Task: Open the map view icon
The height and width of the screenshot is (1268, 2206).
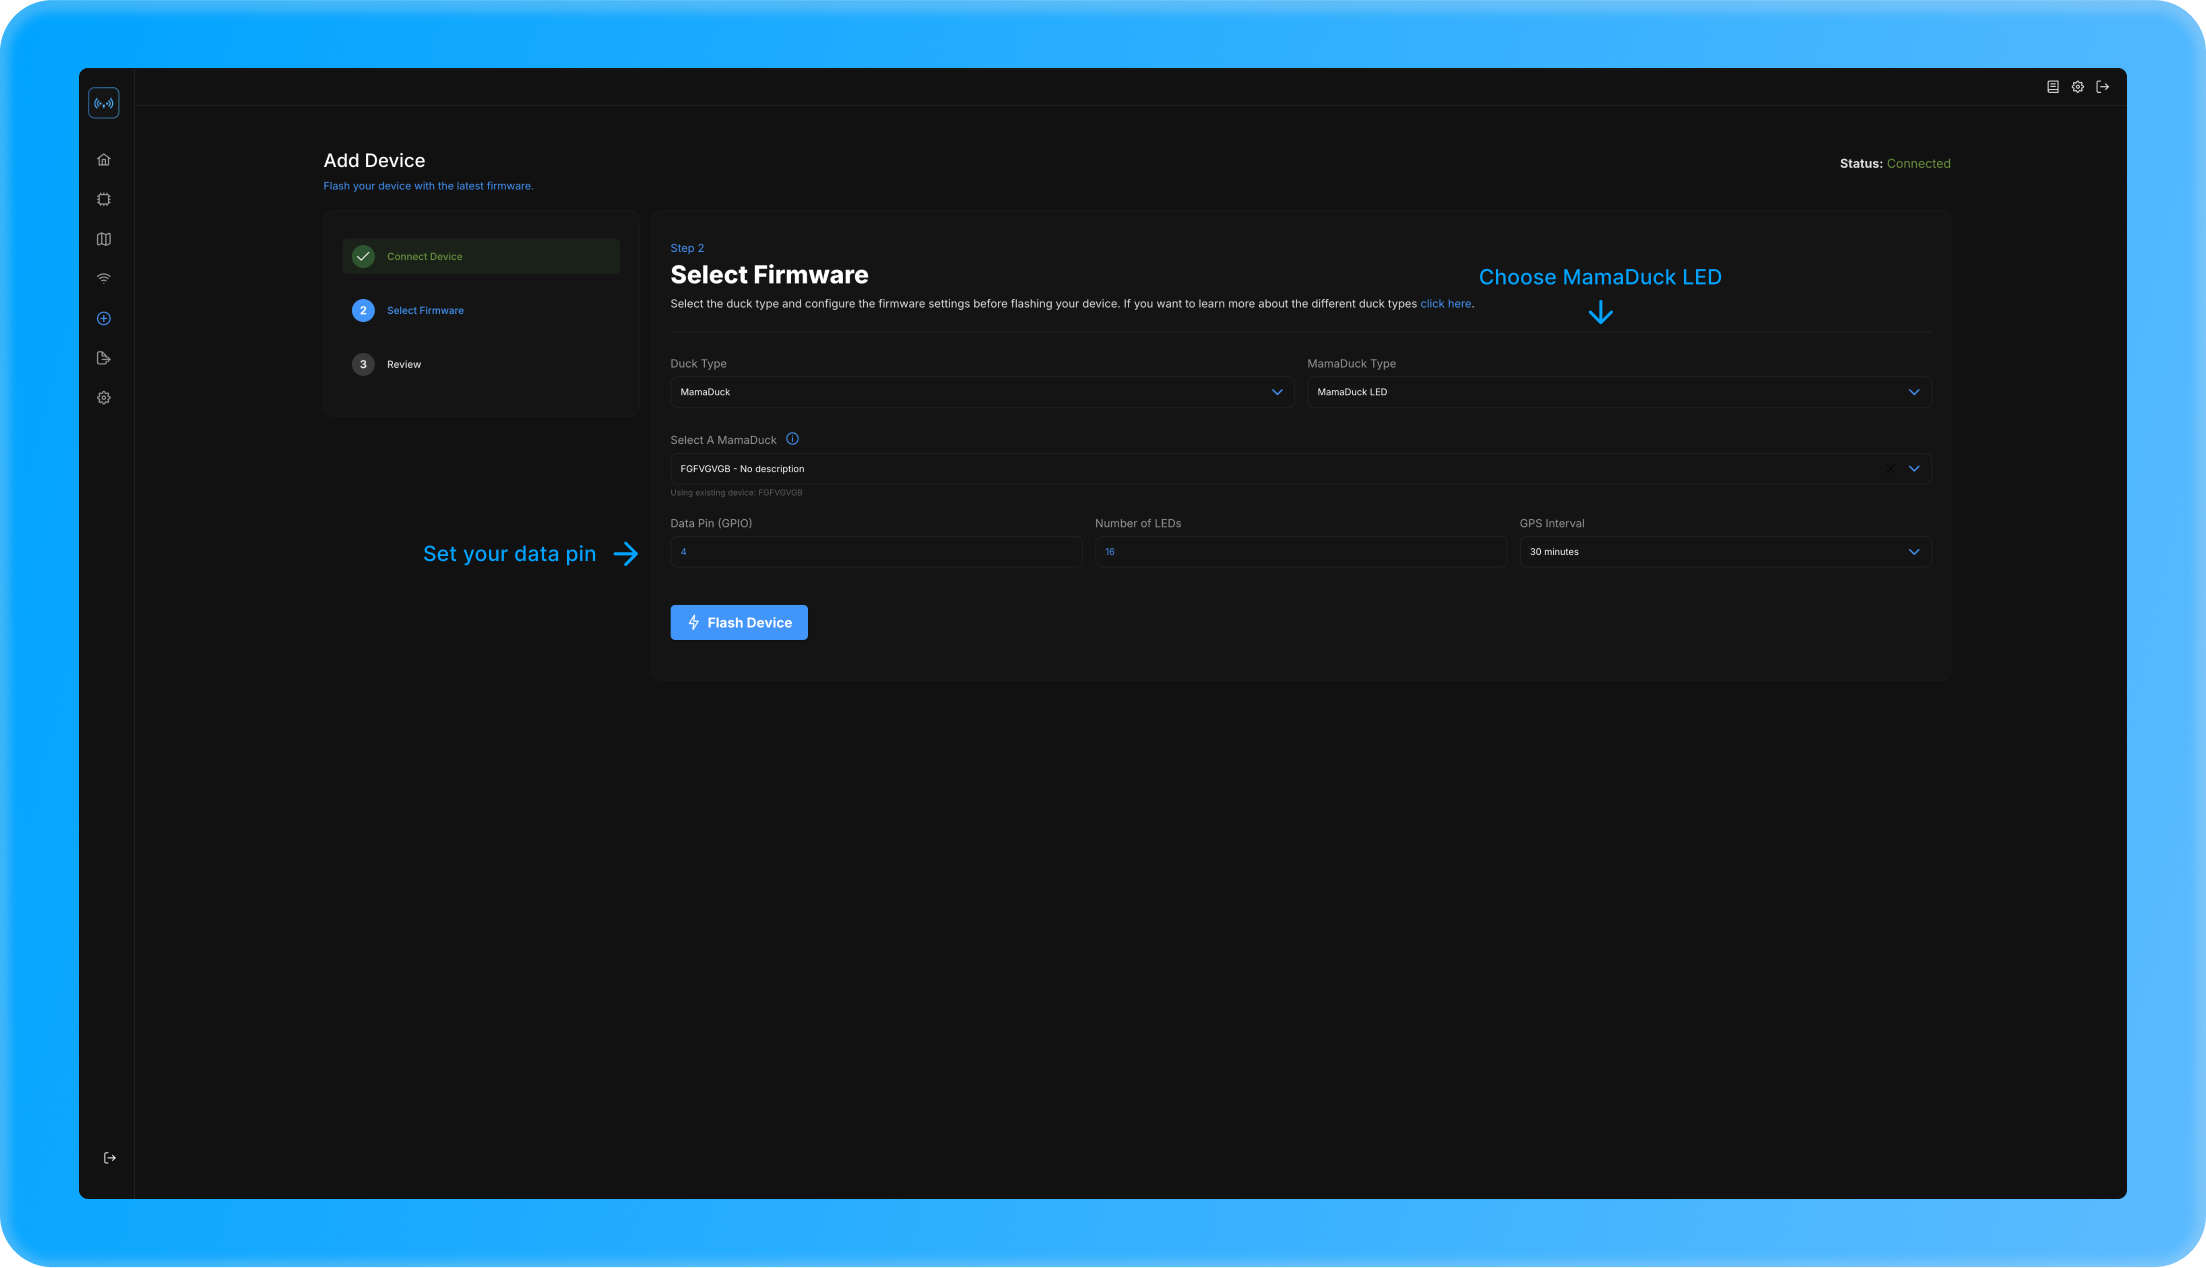Action: coord(104,239)
